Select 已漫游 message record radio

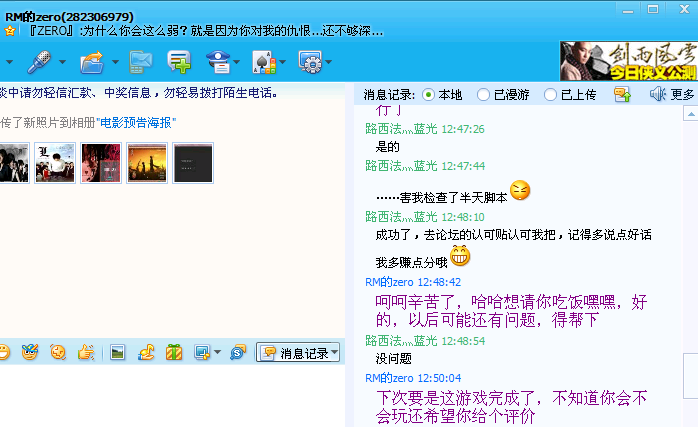(483, 94)
